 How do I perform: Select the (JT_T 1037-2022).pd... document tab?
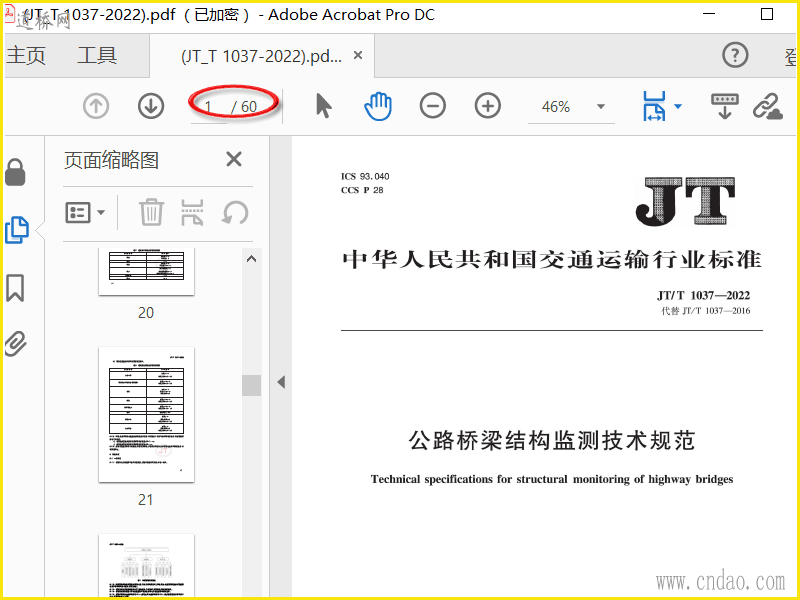pos(261,56)
